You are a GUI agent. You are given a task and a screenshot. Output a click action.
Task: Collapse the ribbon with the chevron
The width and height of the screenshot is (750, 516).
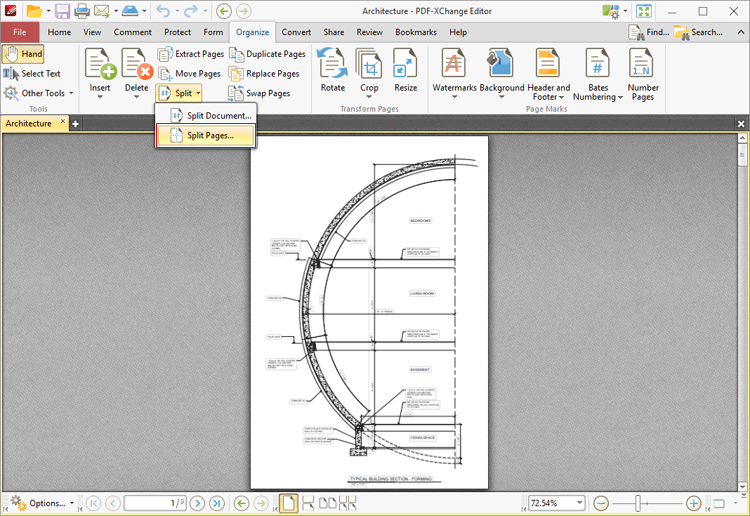click(740, 32)
